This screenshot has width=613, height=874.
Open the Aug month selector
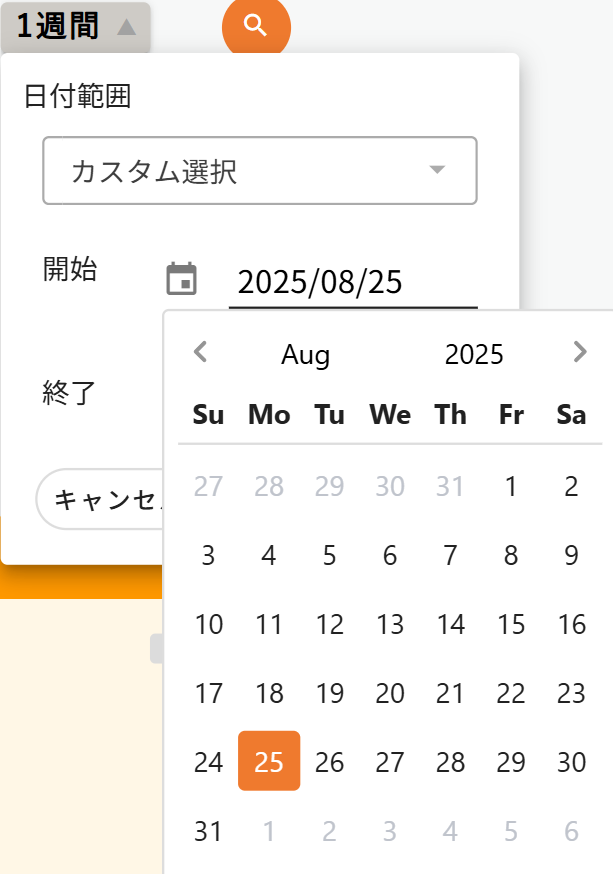click(x=306, y=354)
